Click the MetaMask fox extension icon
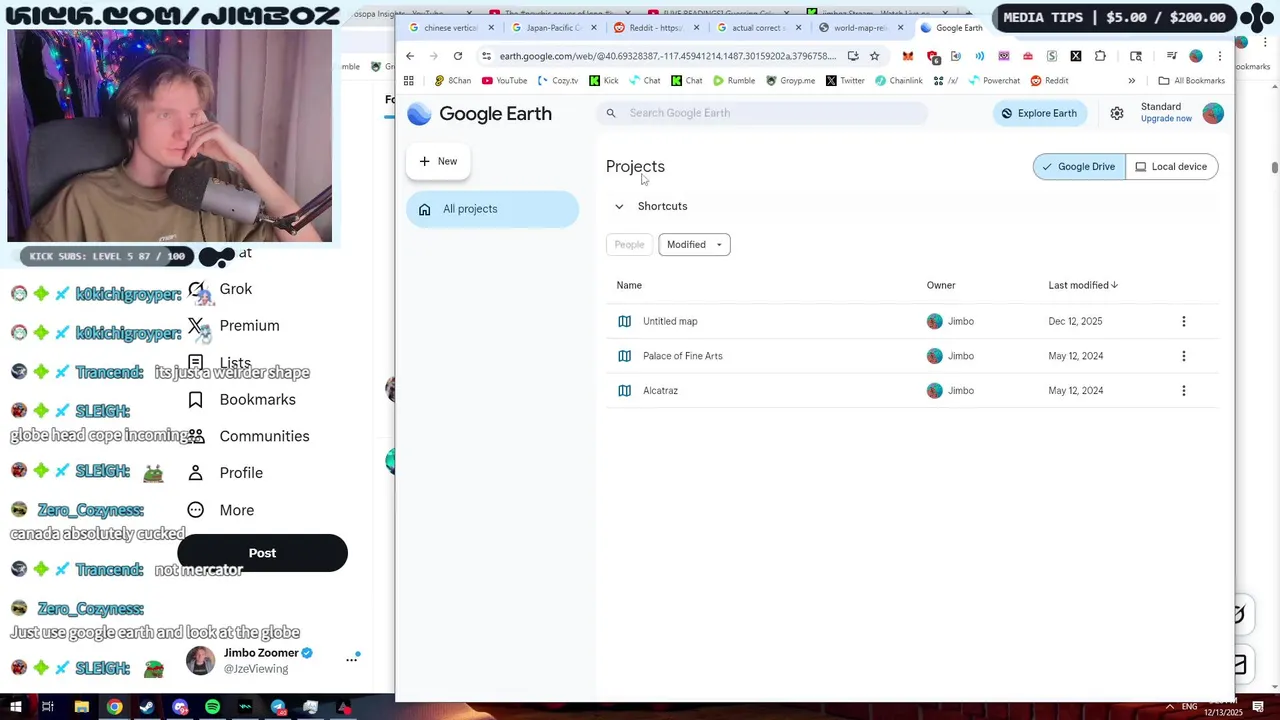1280x720 pixels. tap(907, 56)
